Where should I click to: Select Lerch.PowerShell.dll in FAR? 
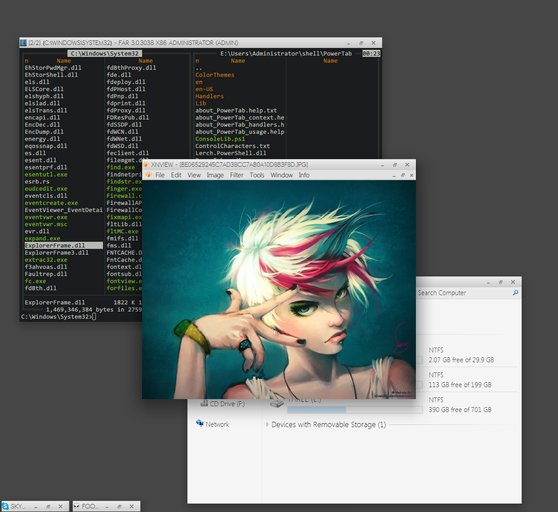tap(231, 153)
